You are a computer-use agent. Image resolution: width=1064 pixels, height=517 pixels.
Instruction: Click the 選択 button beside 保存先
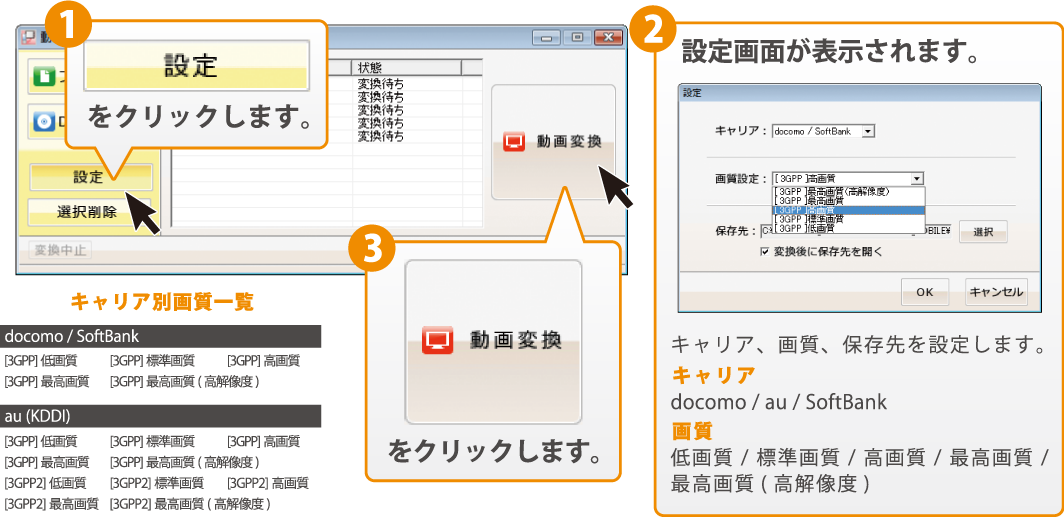coord(983,232)
